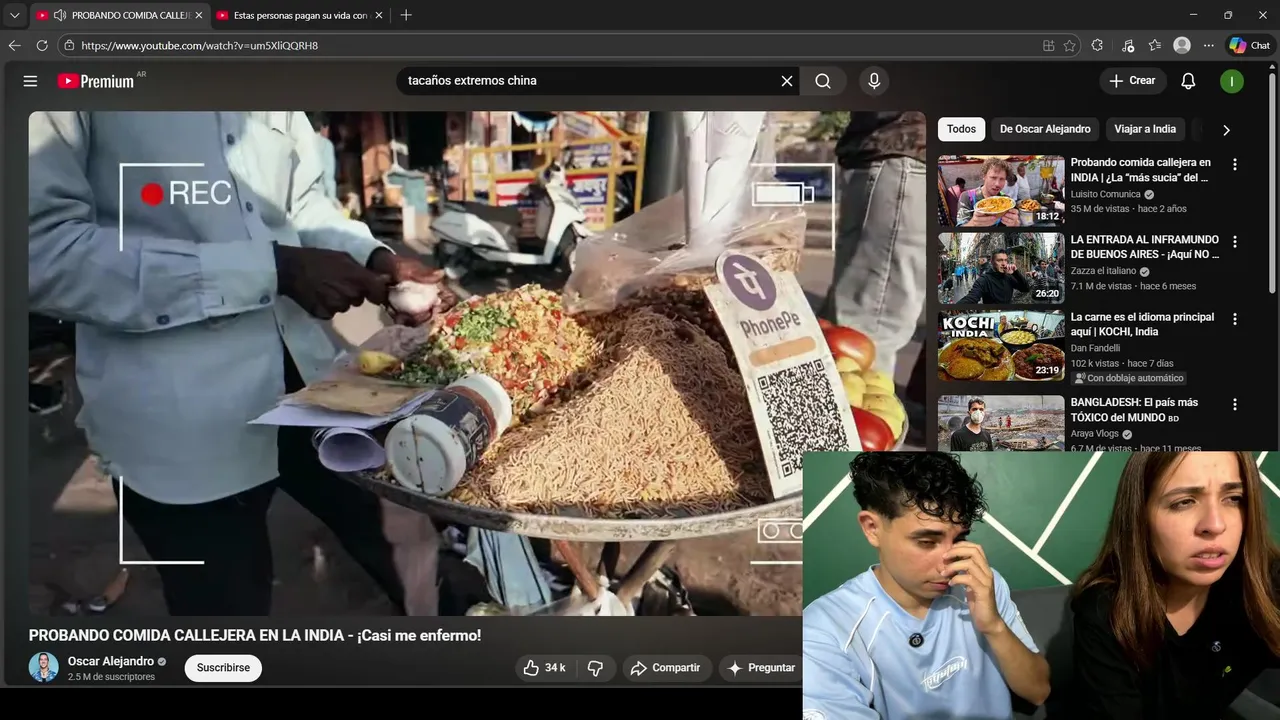Open Copilot Chat in the browser
The width and height of the screenshot is (1280, 720).
click(x=1250, y=45)
